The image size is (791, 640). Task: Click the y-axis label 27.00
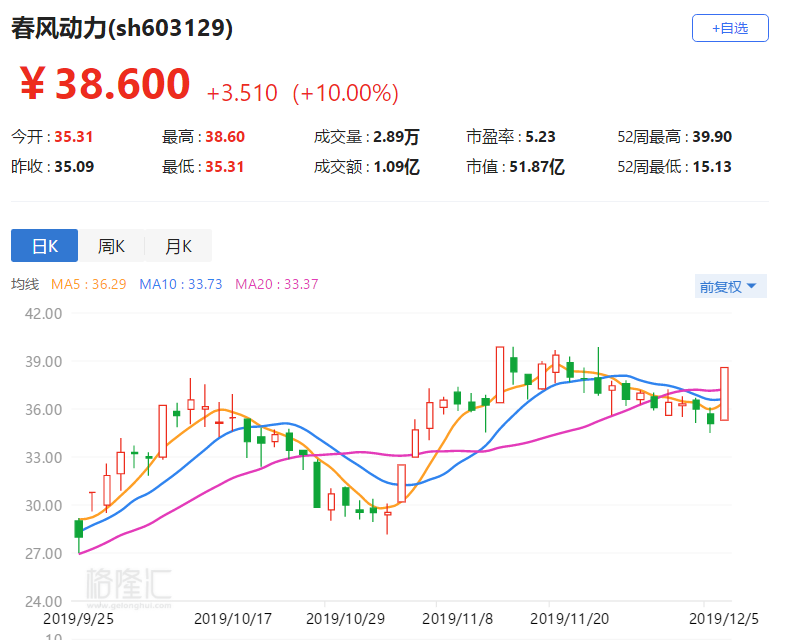tap(44, 553)
